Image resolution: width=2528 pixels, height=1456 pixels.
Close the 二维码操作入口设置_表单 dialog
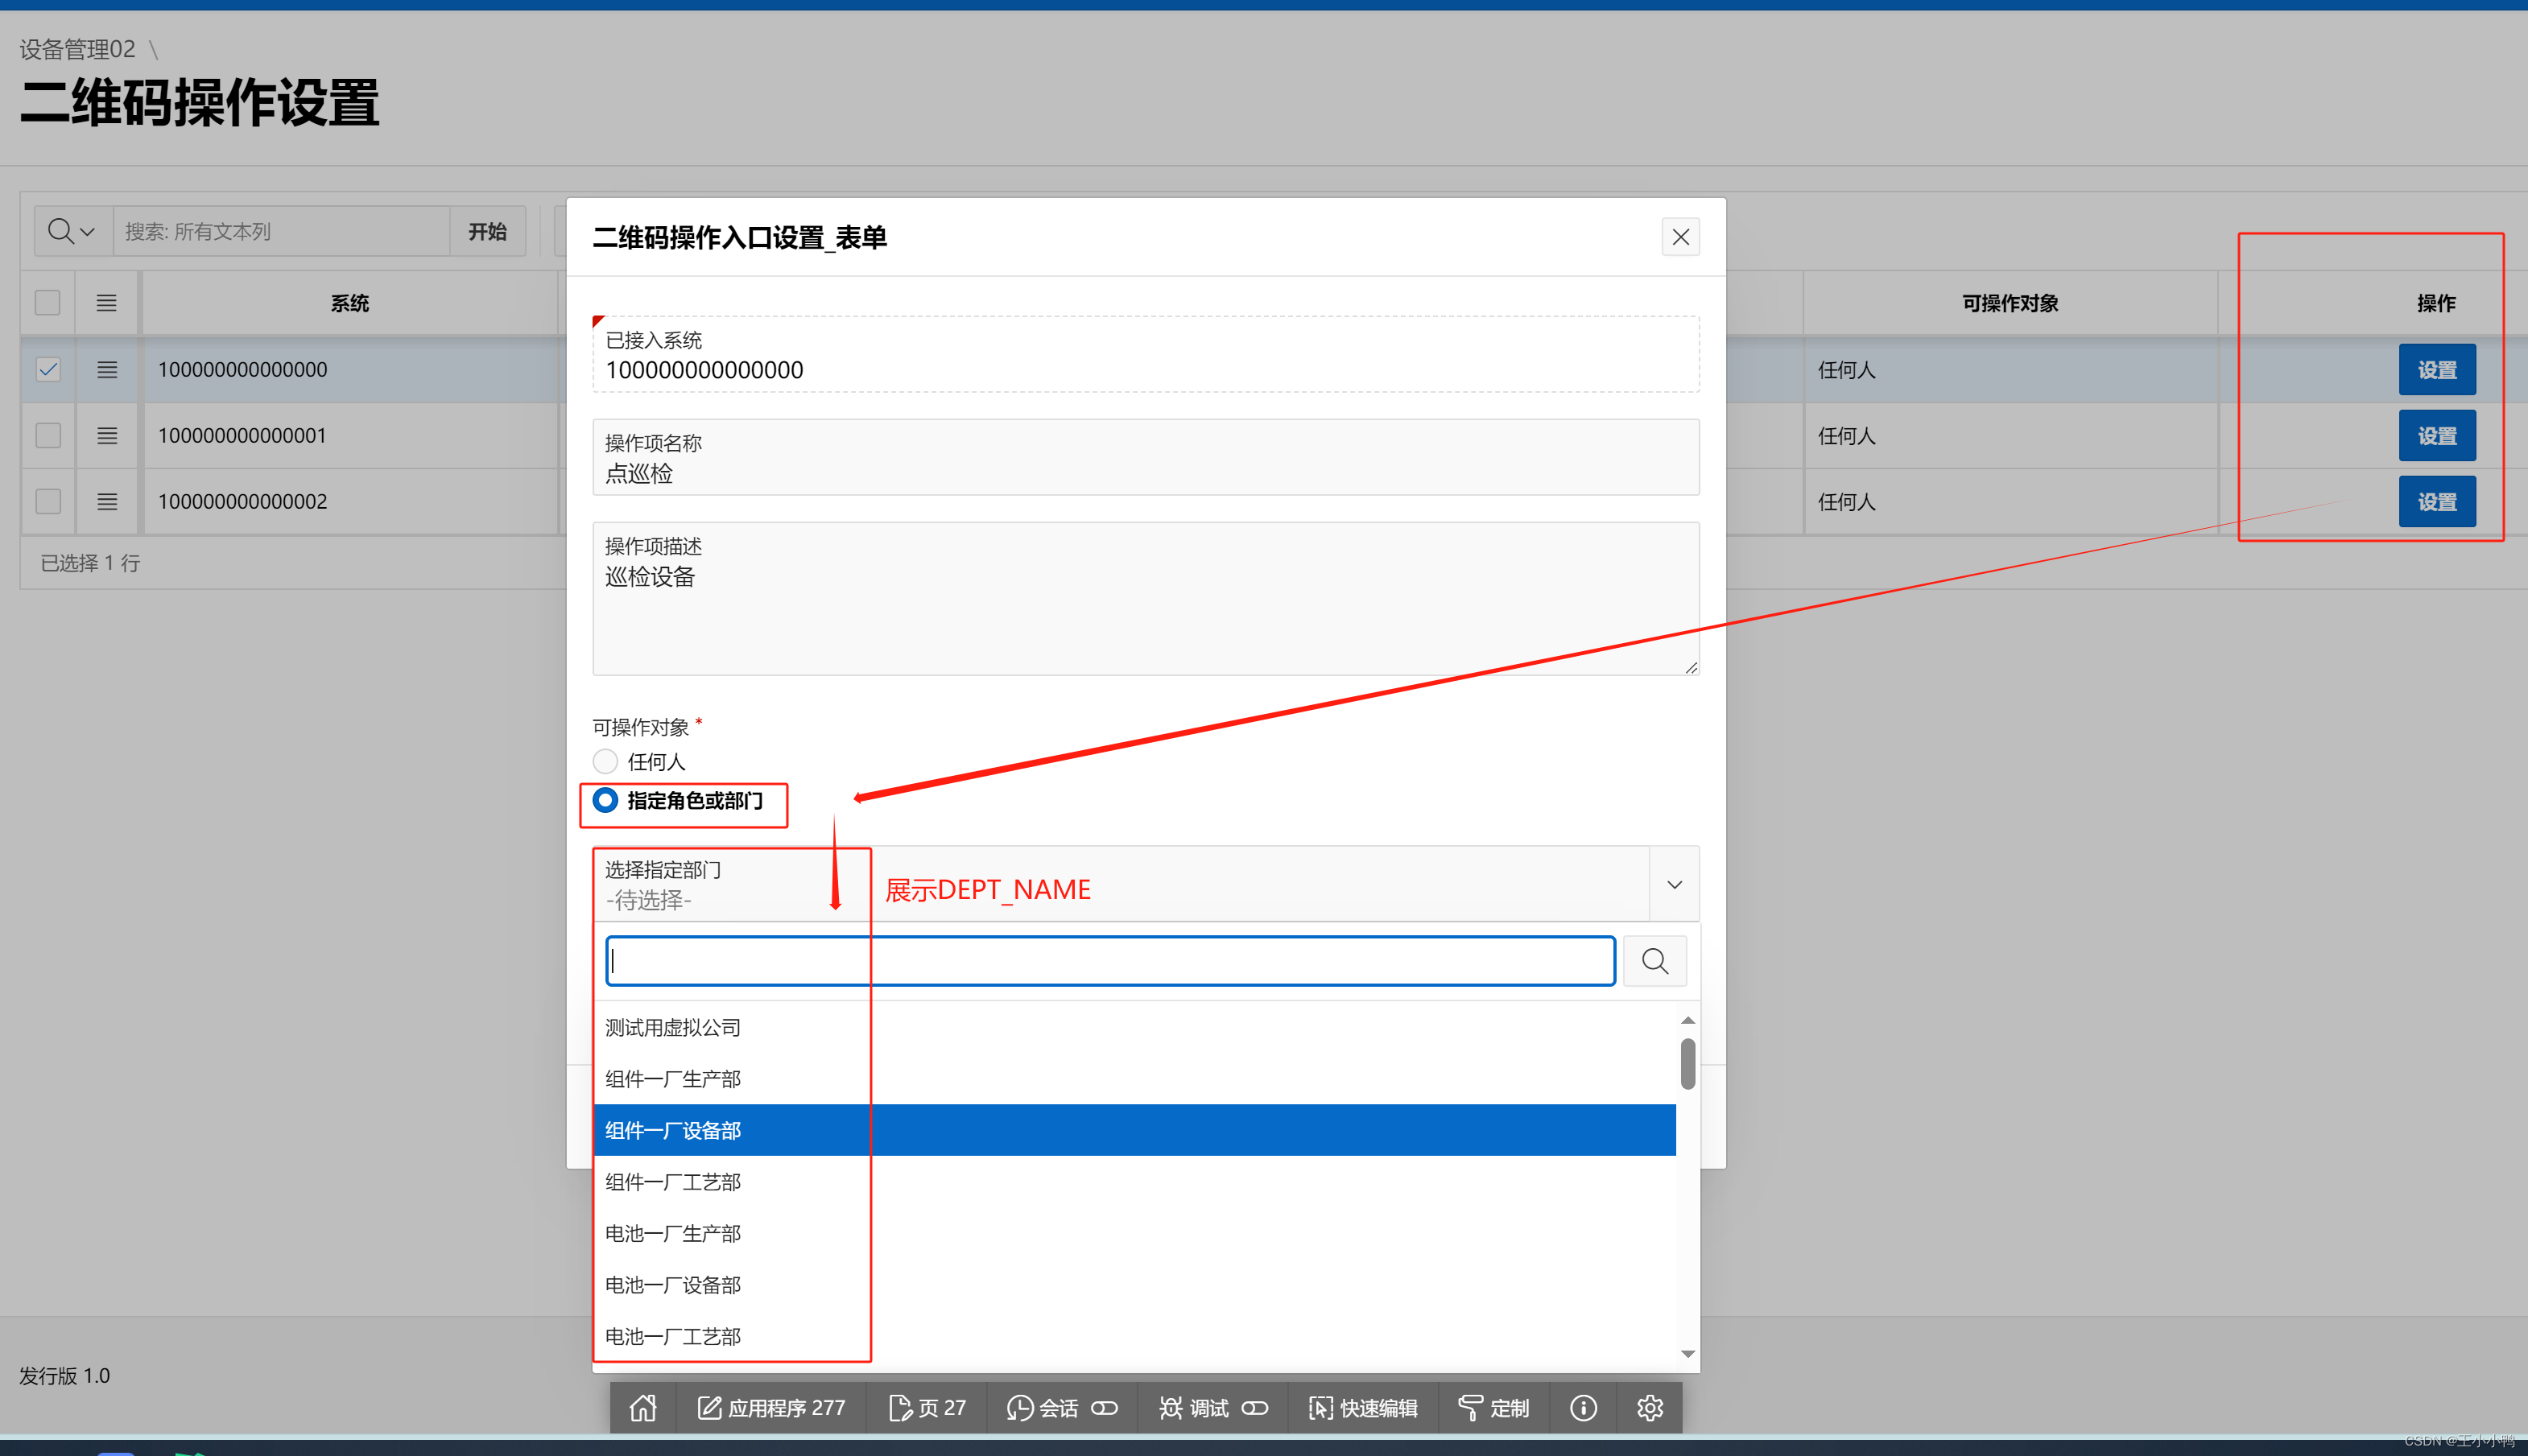[1681, 237]
